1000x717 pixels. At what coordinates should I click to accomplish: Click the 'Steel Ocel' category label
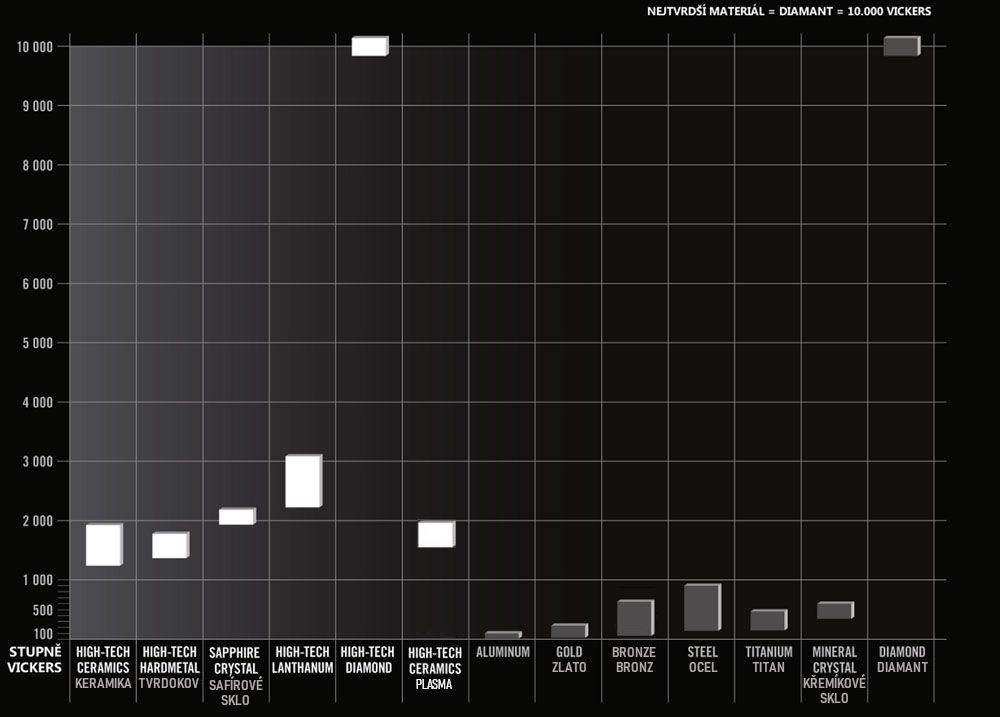tap(702, 660)
